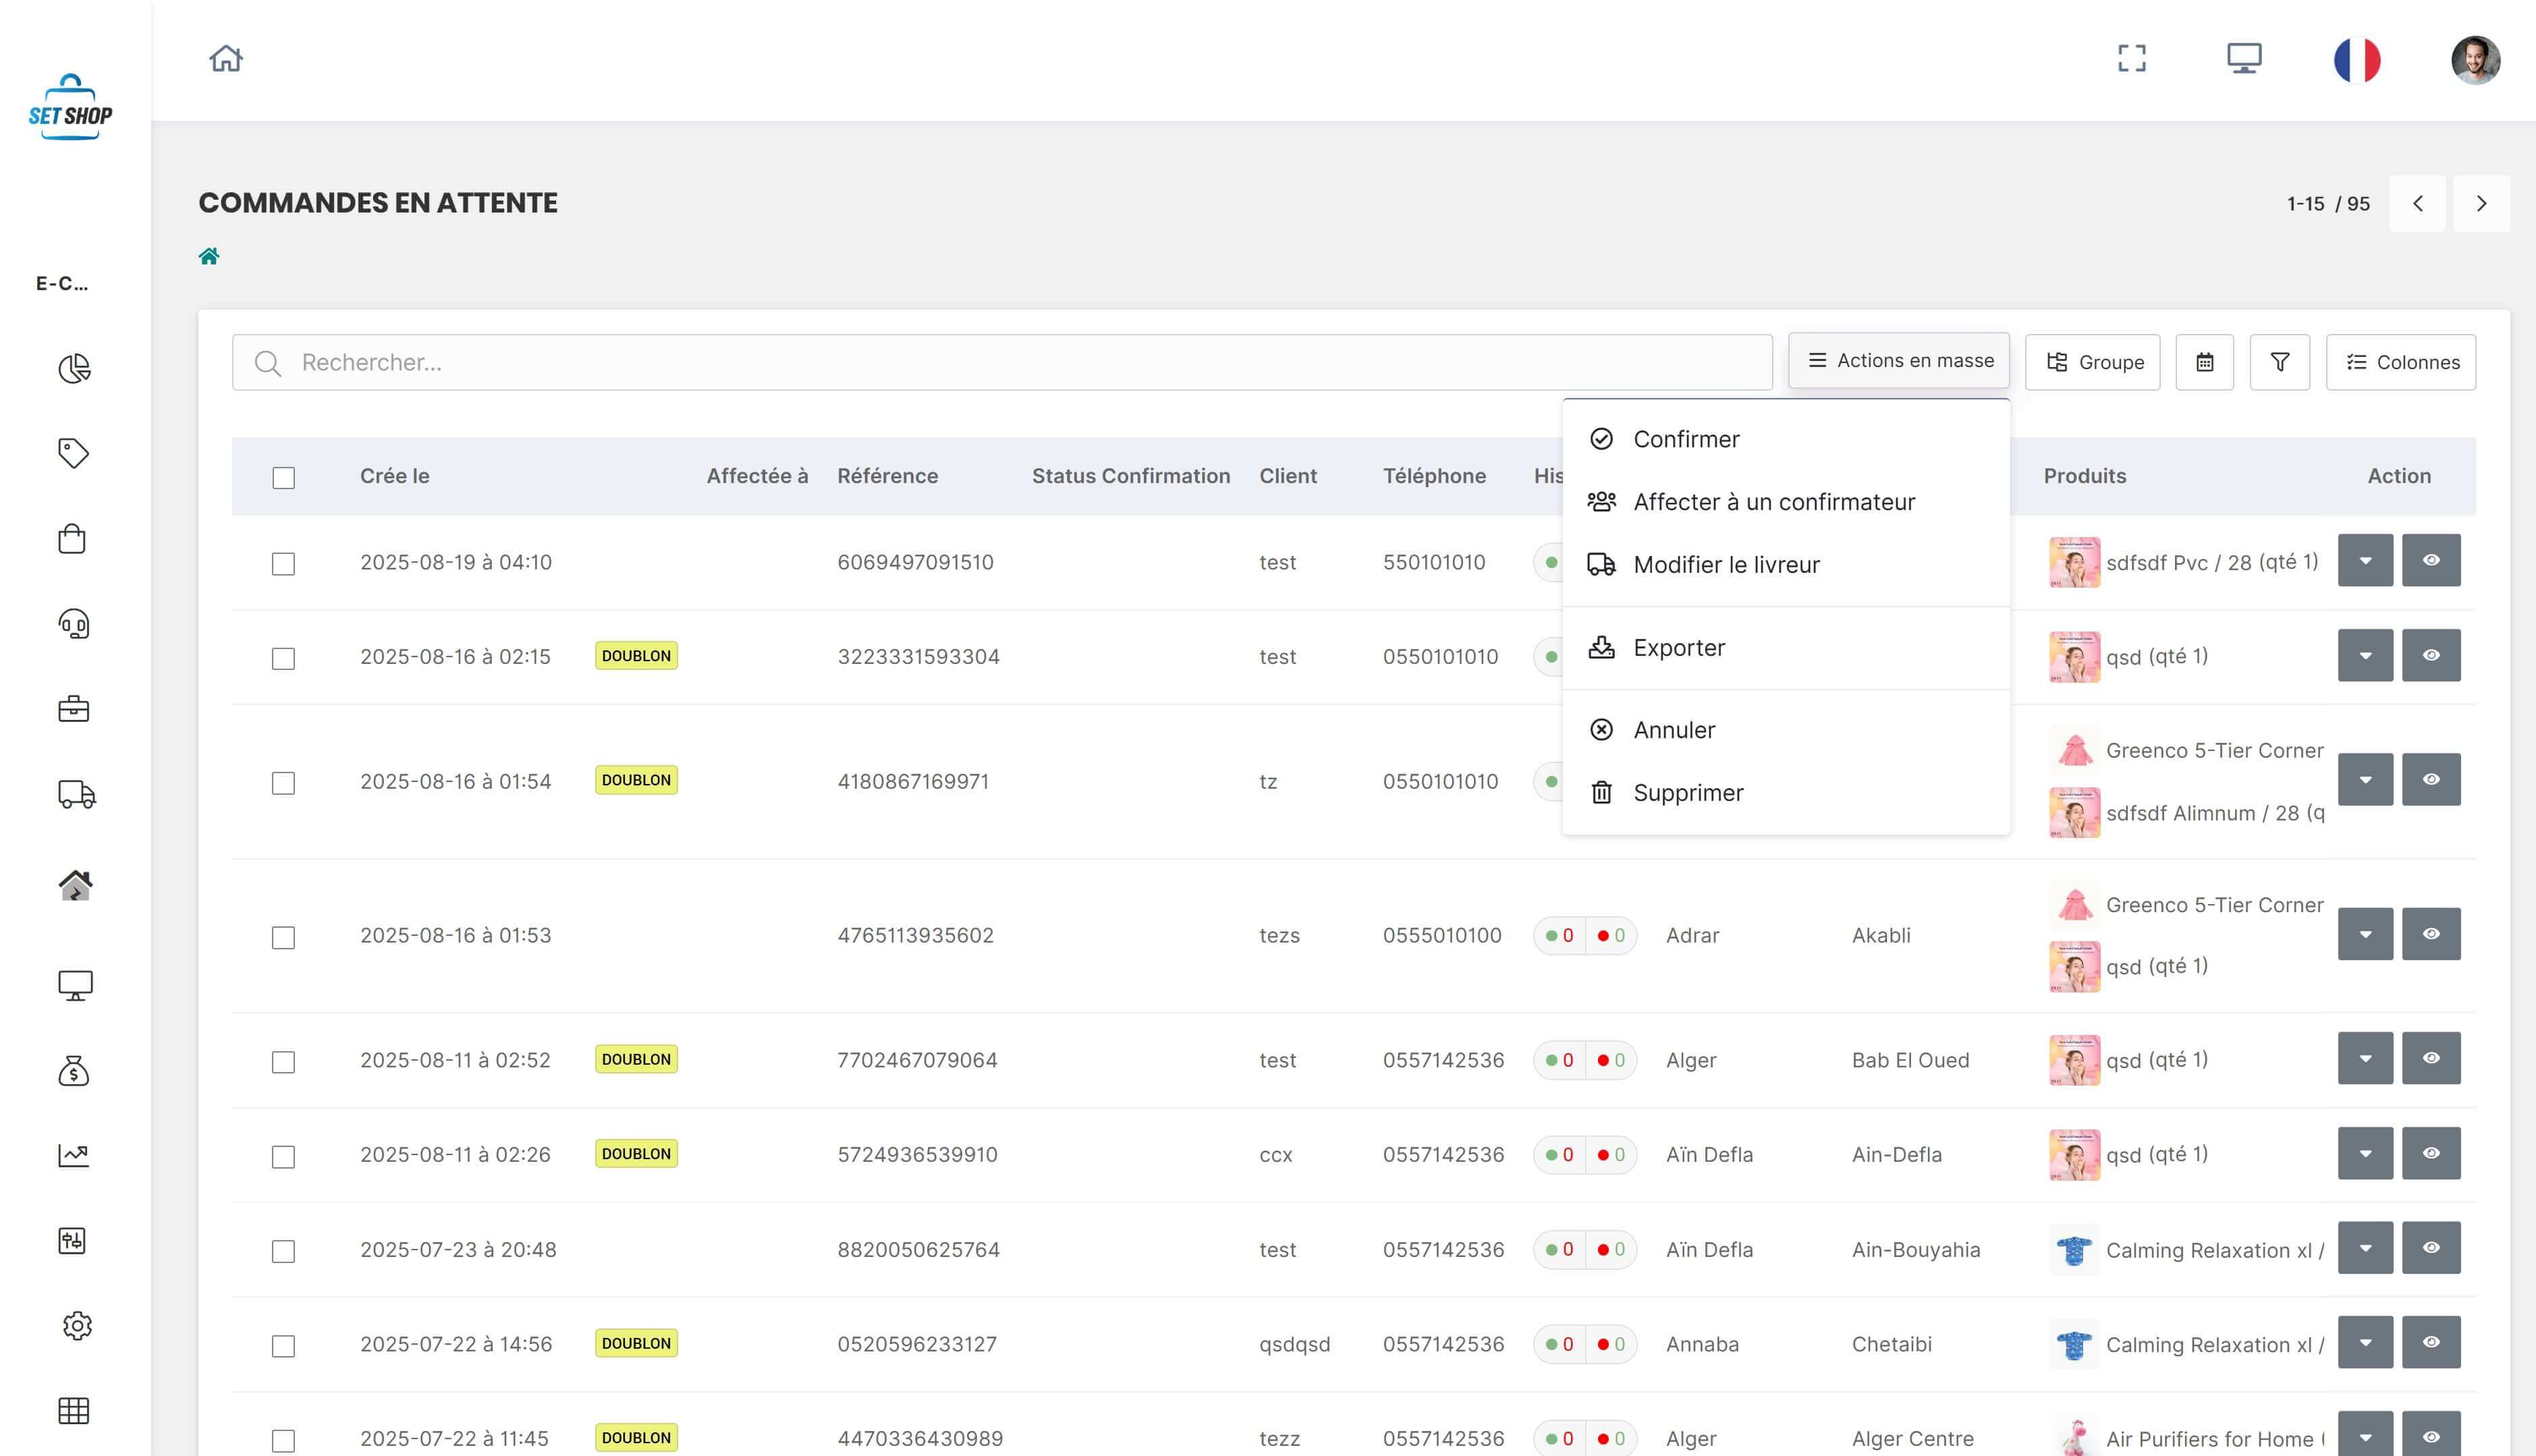This screenshot has width=2536, height=1456.
Task: Toggle fullscreen mode from the top bar
Action: point(2132,59)
